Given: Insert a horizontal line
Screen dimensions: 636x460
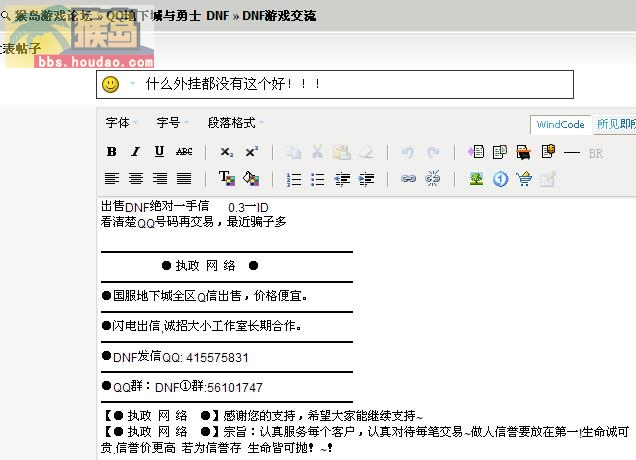Looking at the screenshot, I should [x=572, y=153].
